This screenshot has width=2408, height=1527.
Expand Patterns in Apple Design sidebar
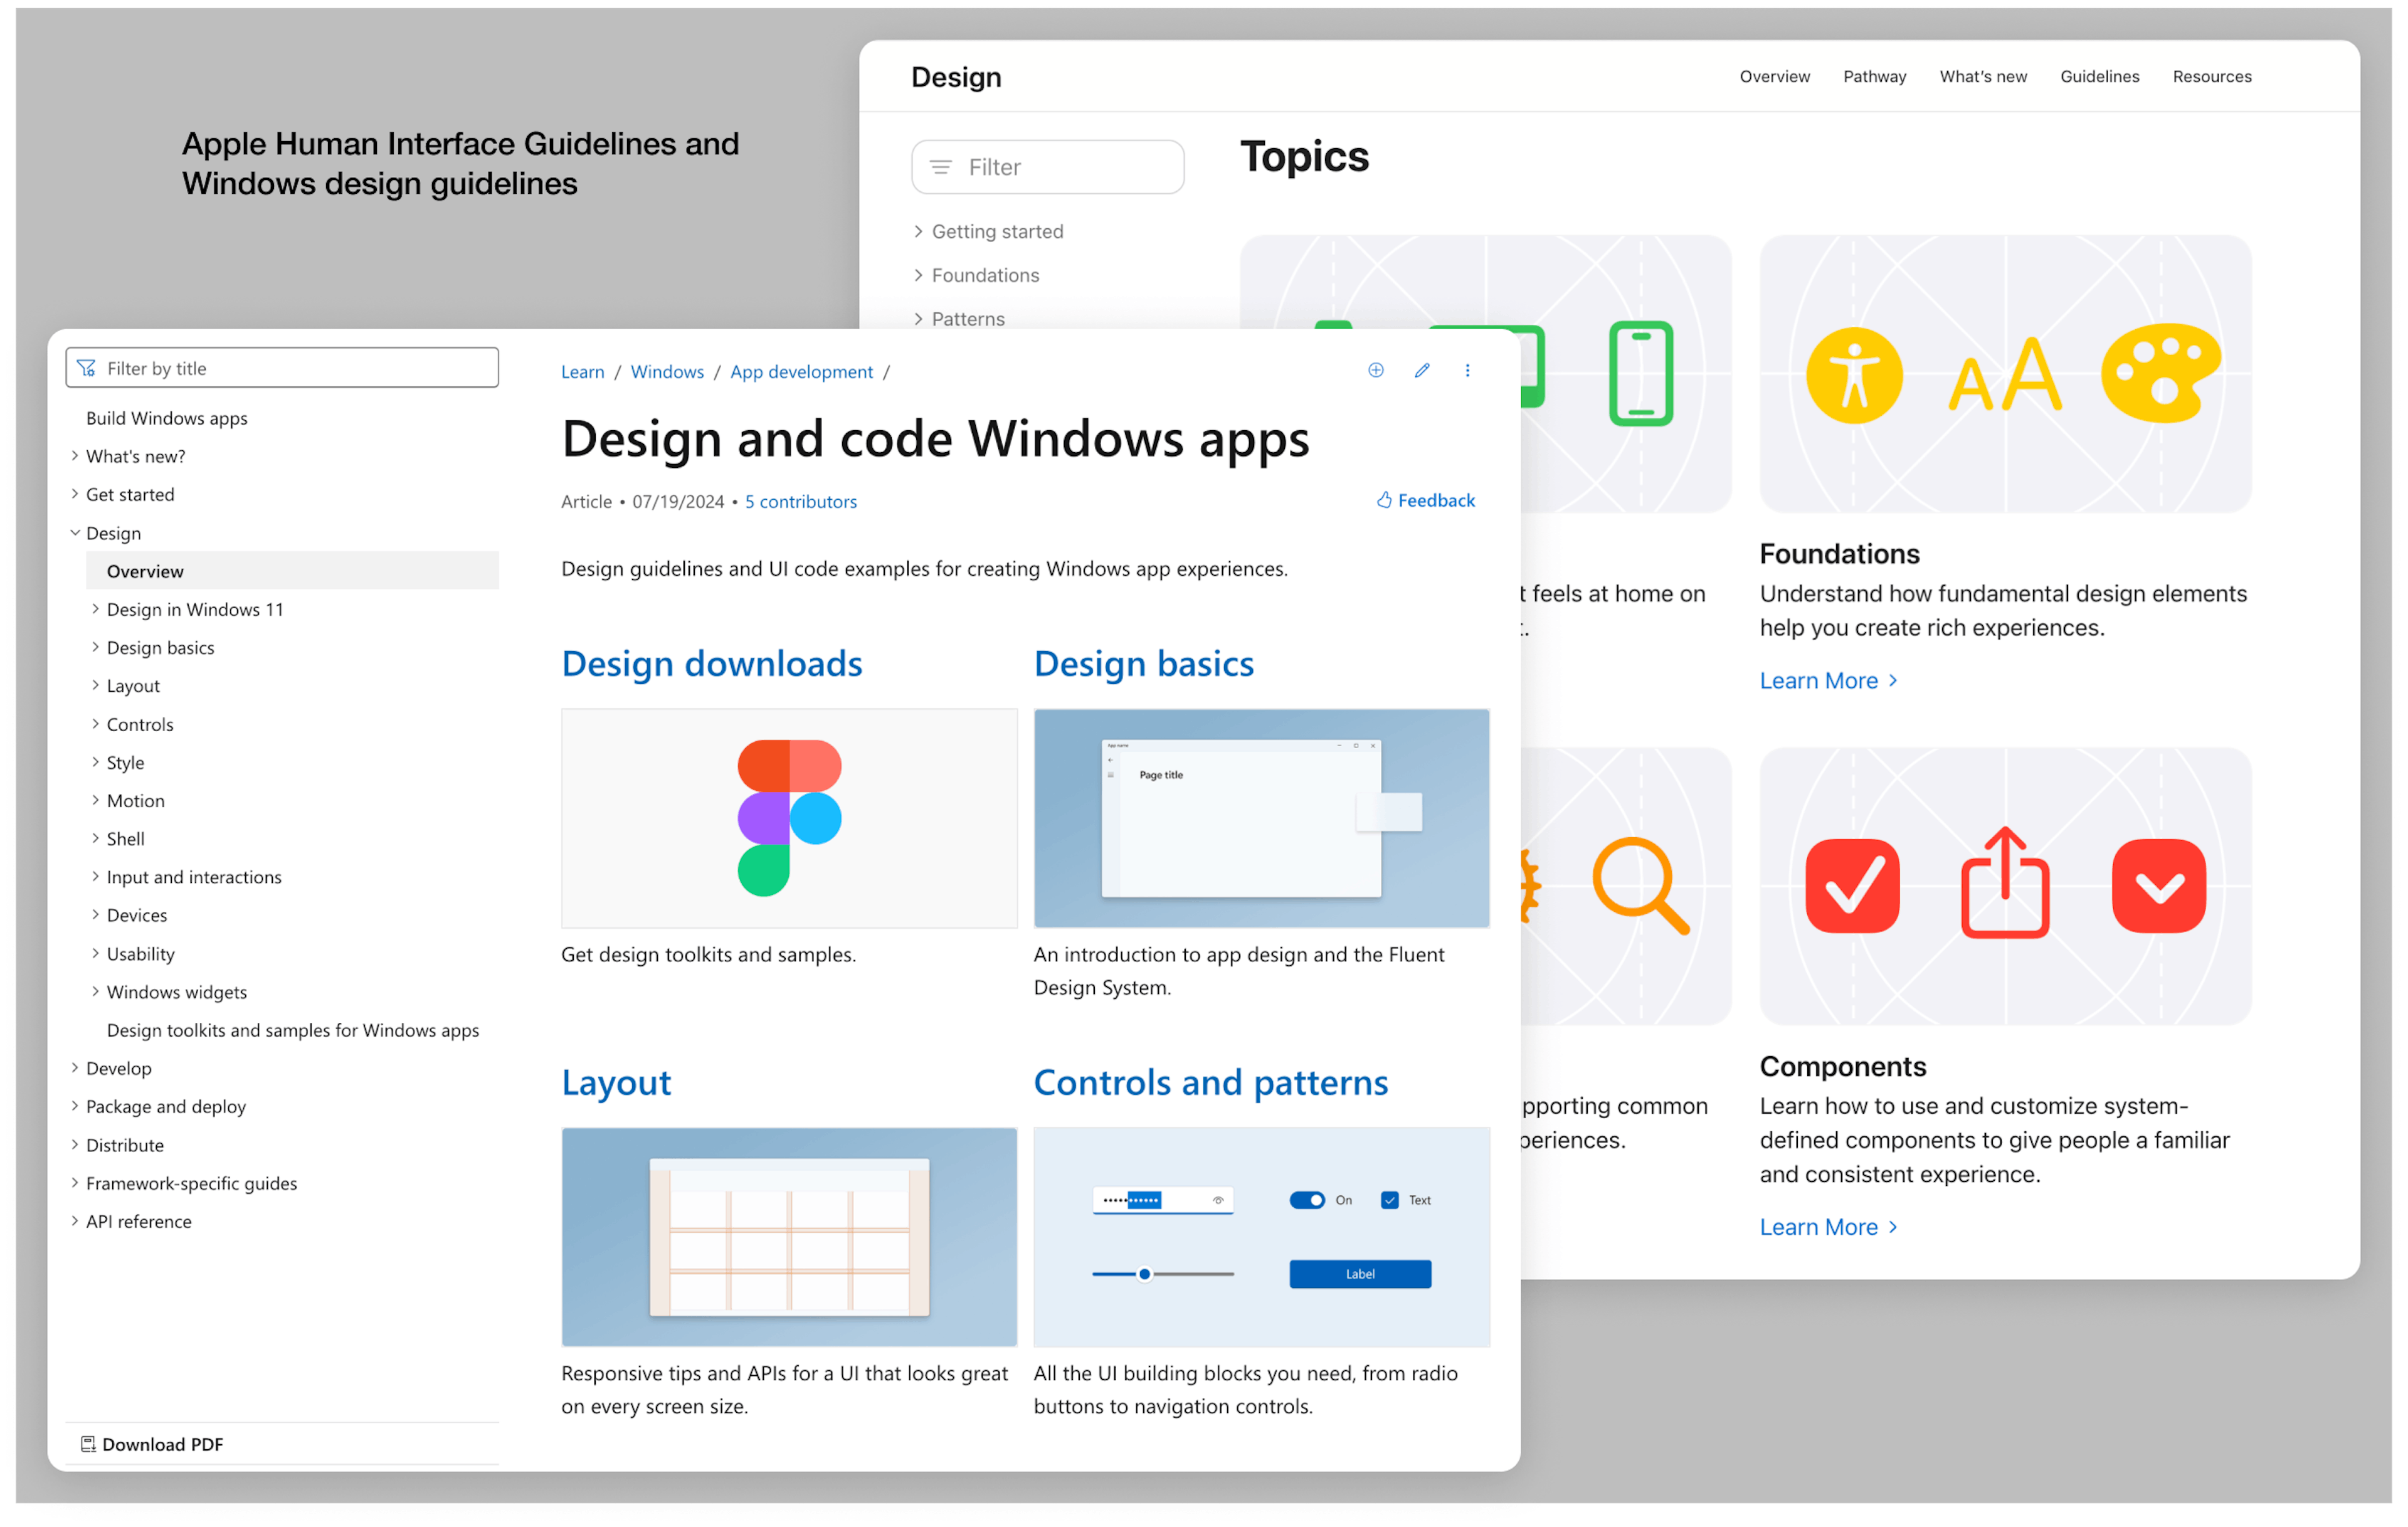(x=918, y=319)
